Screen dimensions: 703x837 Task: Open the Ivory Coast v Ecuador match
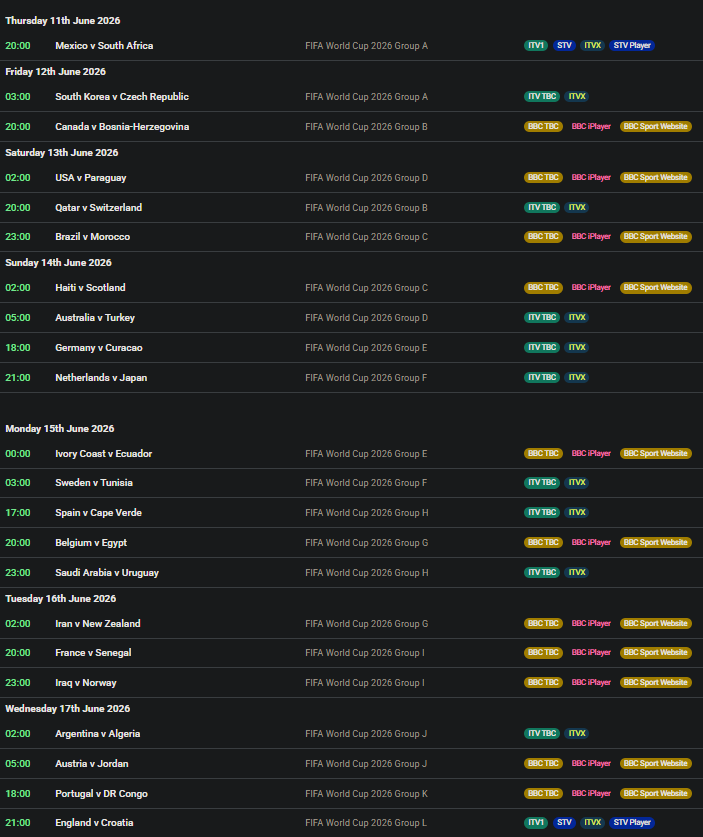(104, 454)
